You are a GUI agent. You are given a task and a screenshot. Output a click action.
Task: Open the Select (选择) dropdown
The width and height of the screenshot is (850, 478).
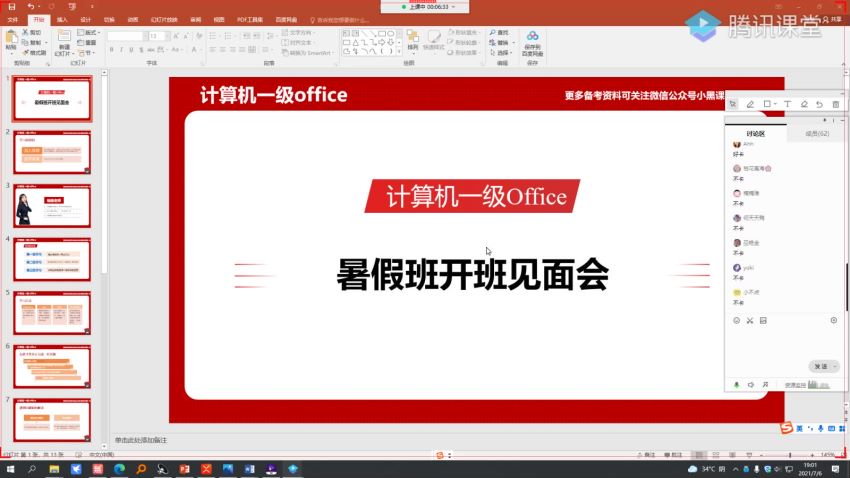[x=502, y=53]
